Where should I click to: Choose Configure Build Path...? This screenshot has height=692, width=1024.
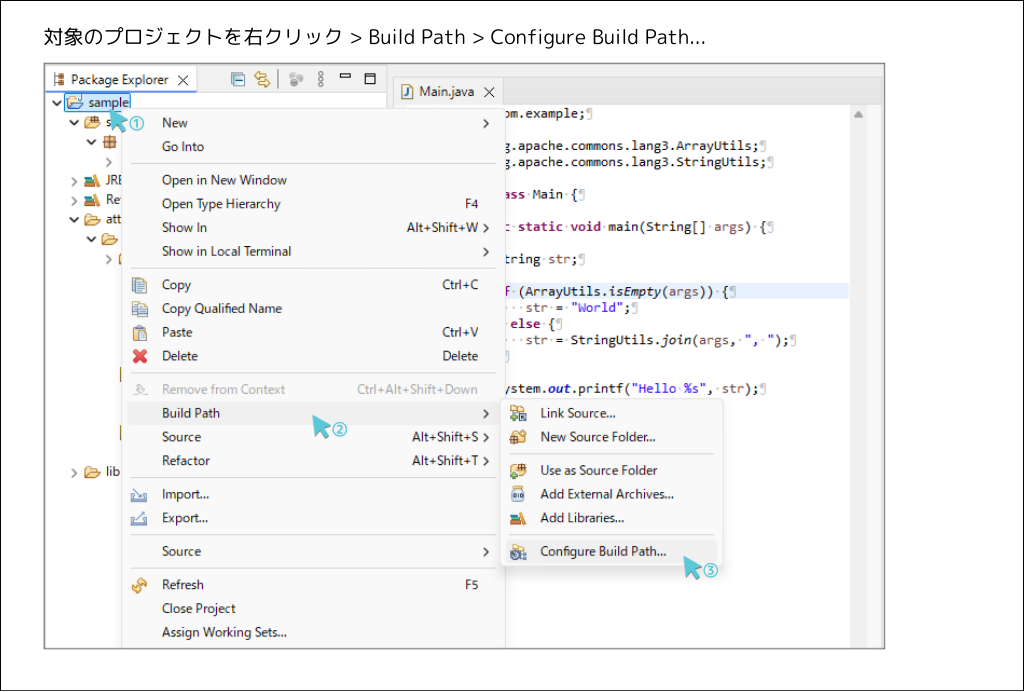pos(611,552)
